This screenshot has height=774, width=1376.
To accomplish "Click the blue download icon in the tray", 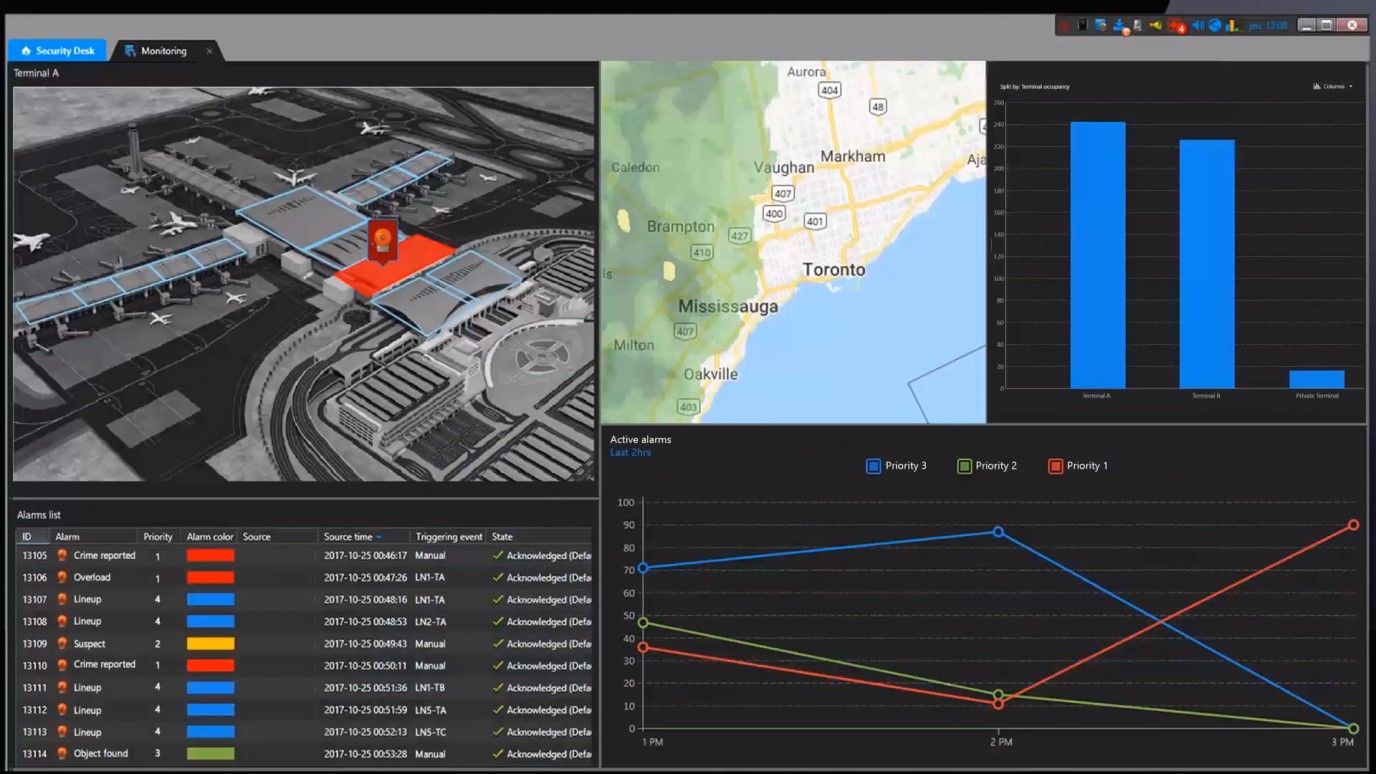I will pos(1120,25).
